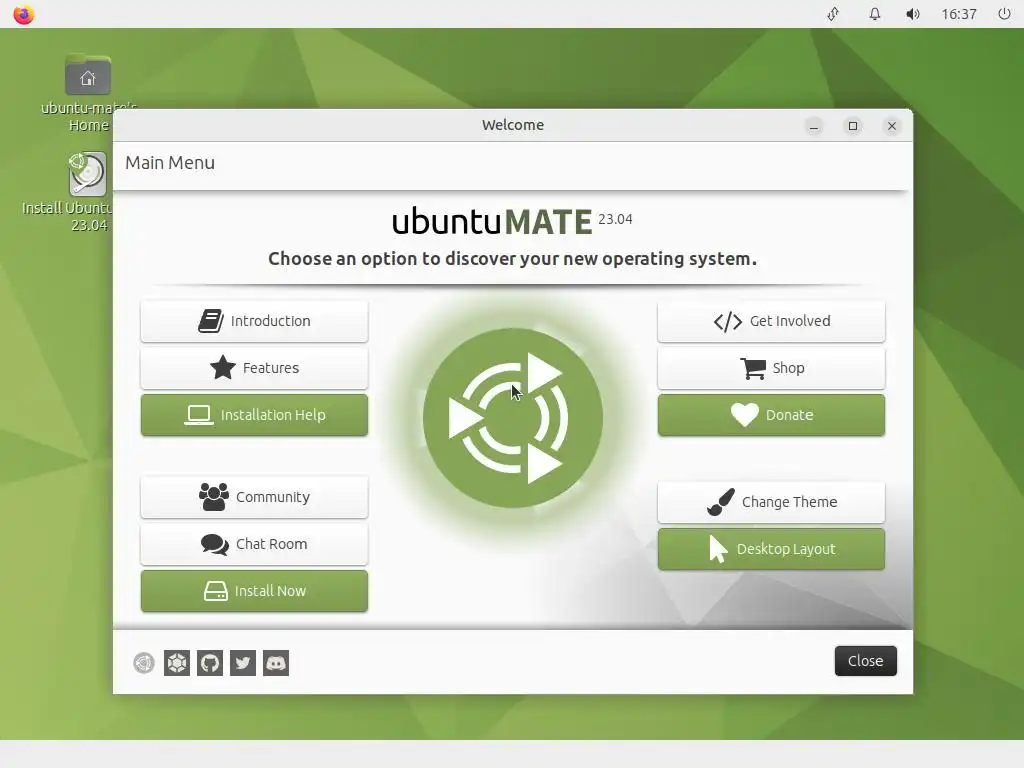Maximize the Welcome window

click(853, 126)
